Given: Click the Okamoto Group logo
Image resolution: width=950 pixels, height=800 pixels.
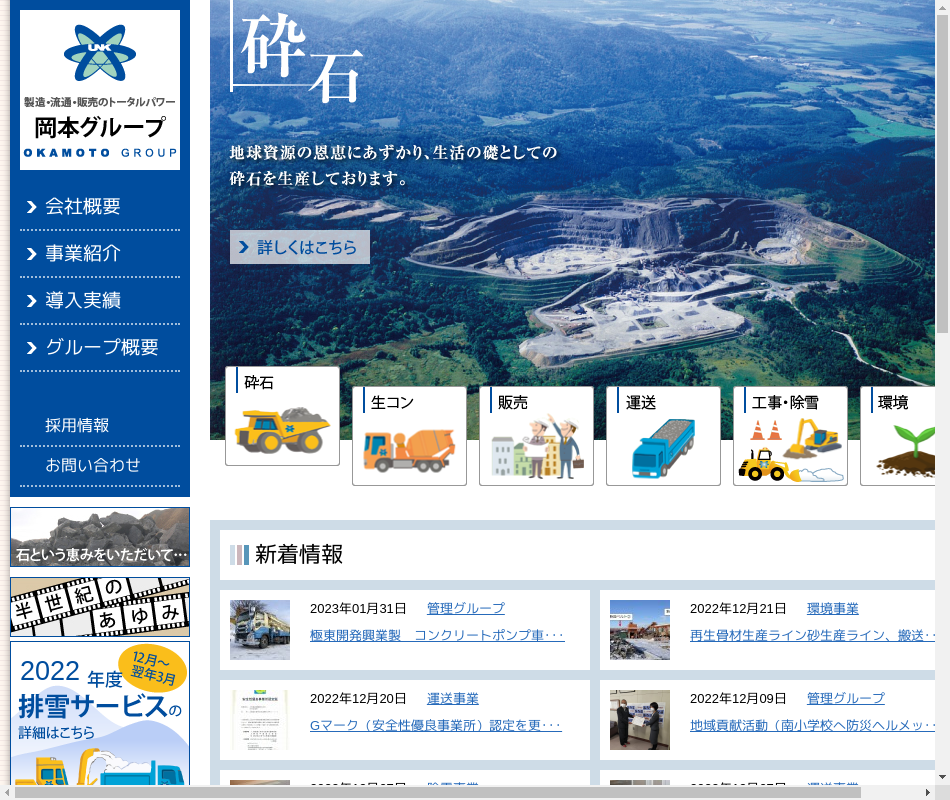Looking at the screenshot, I should pos(100,90).
